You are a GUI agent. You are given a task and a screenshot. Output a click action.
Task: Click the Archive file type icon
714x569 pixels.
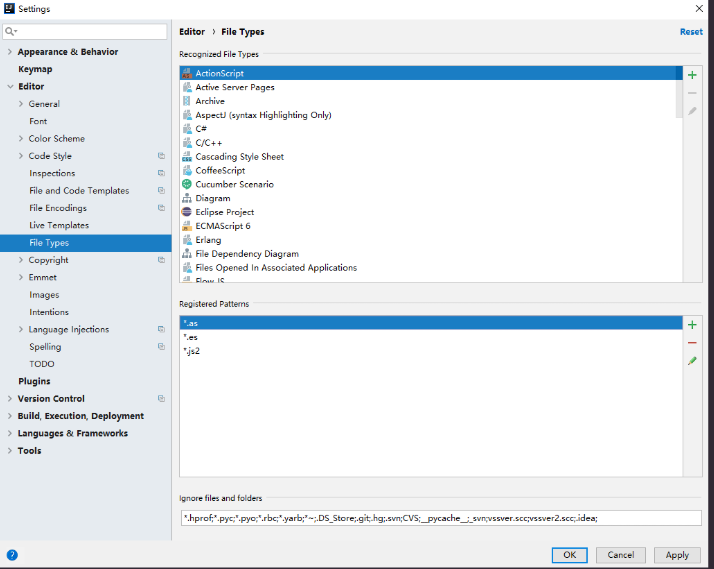(187, 101)
